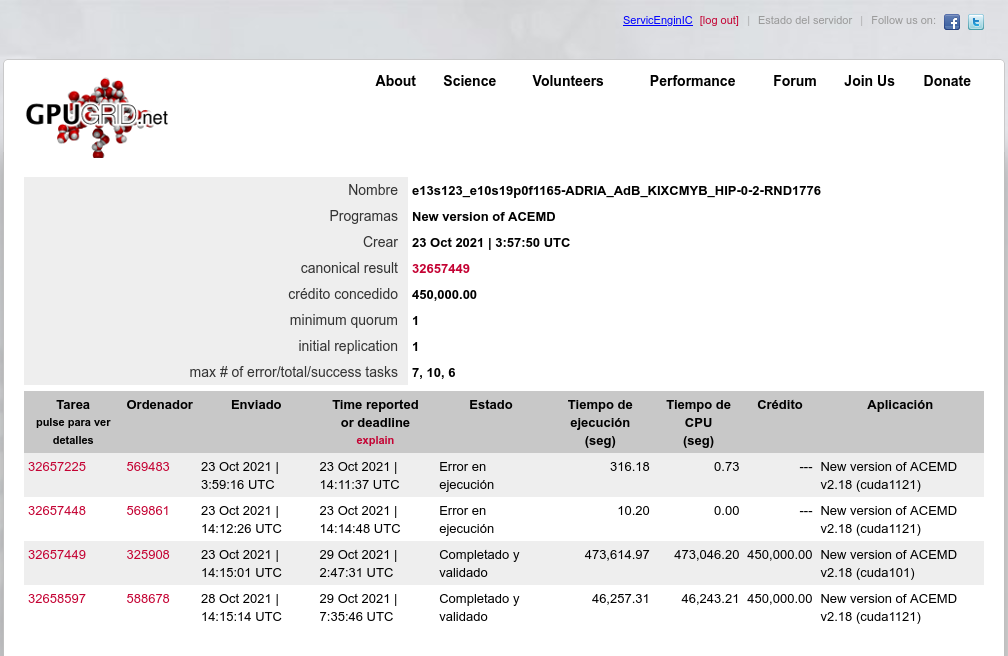This screenshot has width=1008, height=656.
Task: Click the run time value 316.18
Action: (629, 467)
